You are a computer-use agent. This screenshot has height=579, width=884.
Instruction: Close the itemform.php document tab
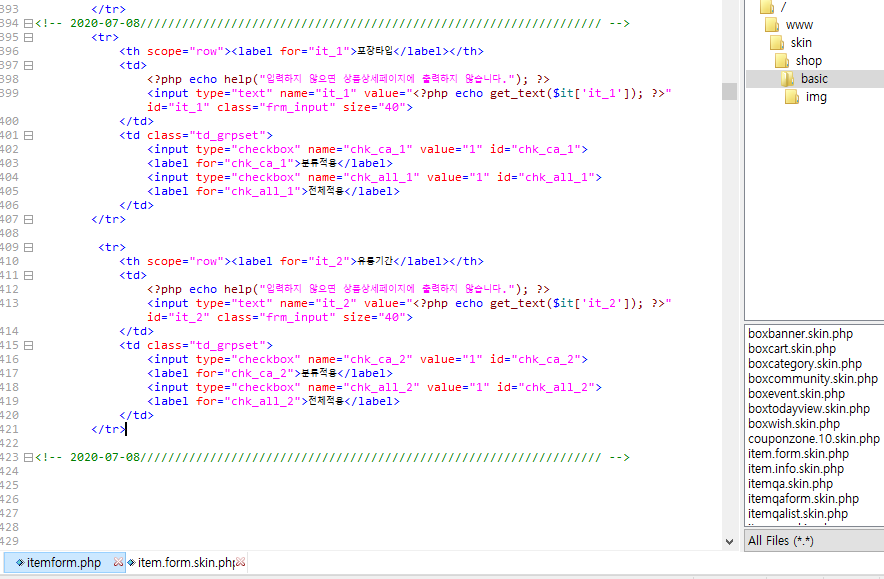pyautogui.click(x=119, y=563)
